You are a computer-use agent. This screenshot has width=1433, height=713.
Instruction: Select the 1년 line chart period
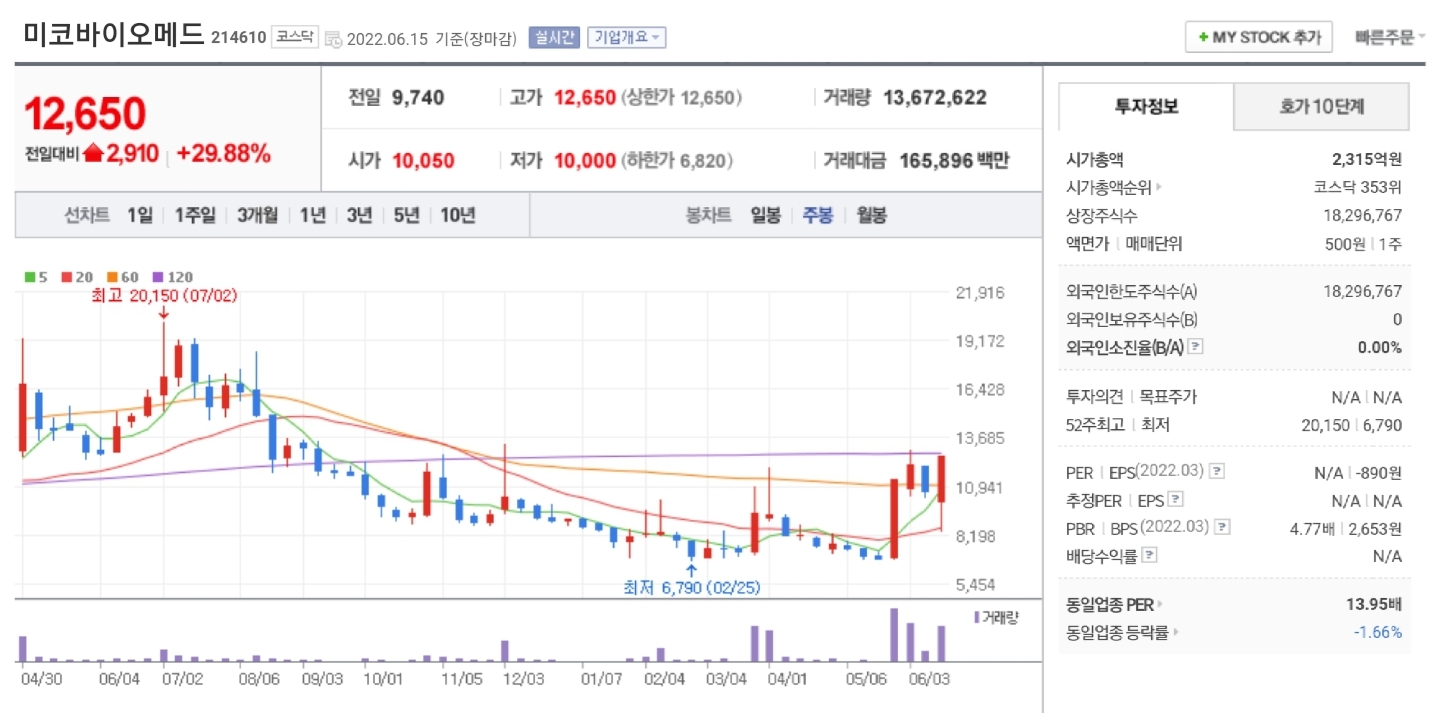(313, 215)
